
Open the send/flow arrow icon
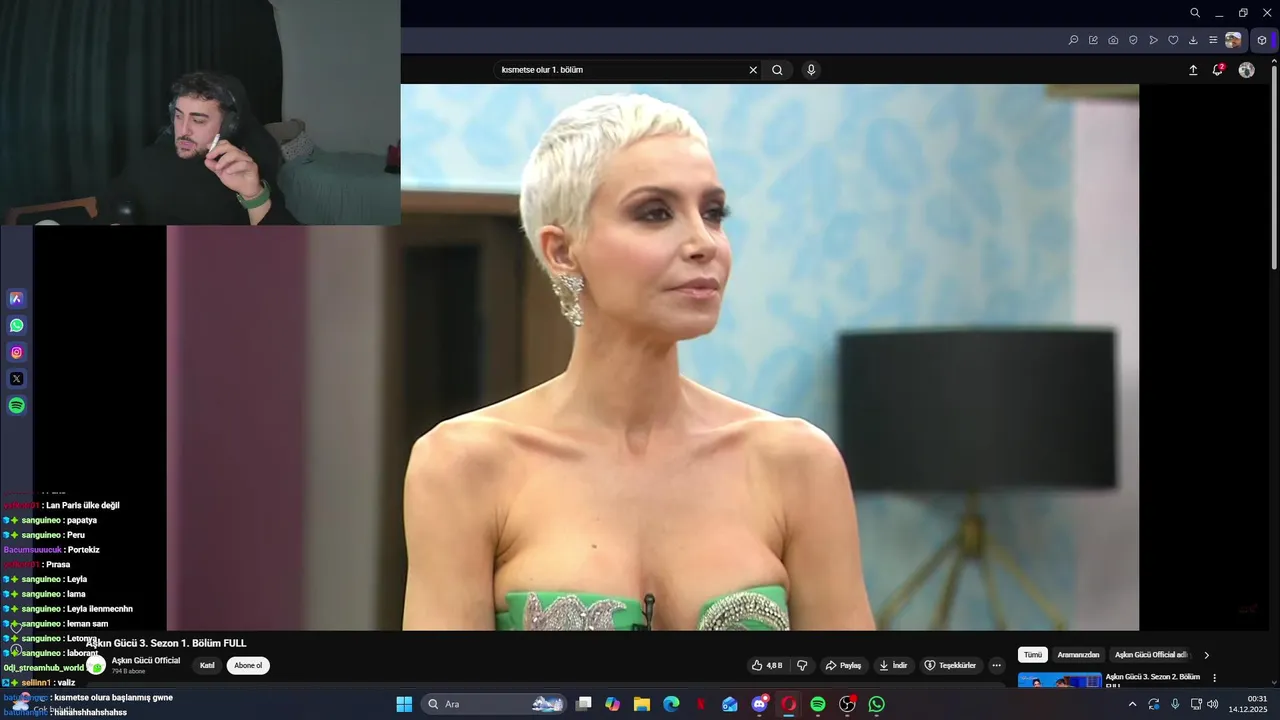tap(1153, 40)
